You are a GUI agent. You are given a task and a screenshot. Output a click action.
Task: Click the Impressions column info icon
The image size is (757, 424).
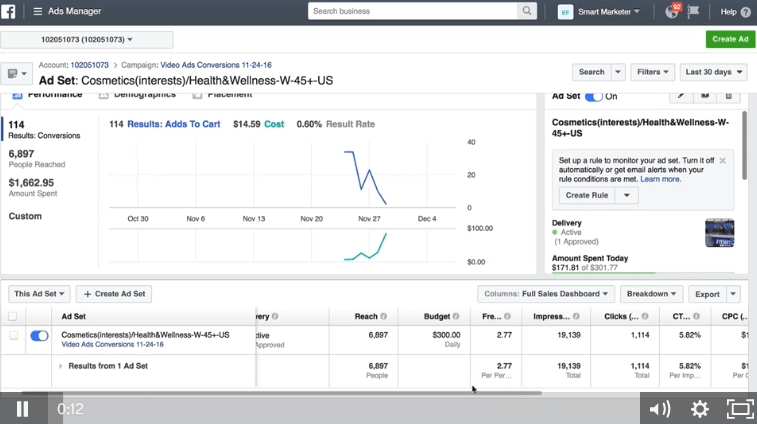click(x=576, y=316)
